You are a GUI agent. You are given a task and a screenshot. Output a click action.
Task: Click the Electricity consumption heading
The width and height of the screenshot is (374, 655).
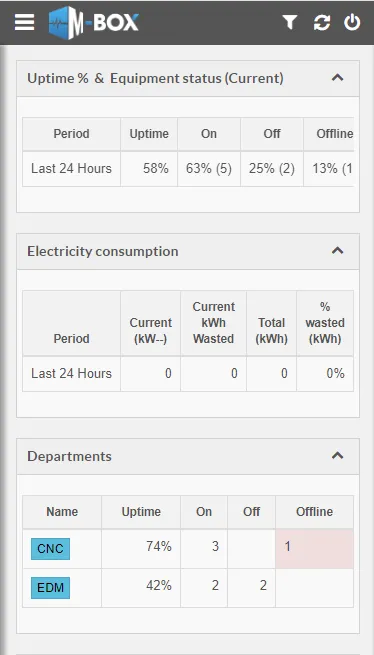(x=103, y=251)
